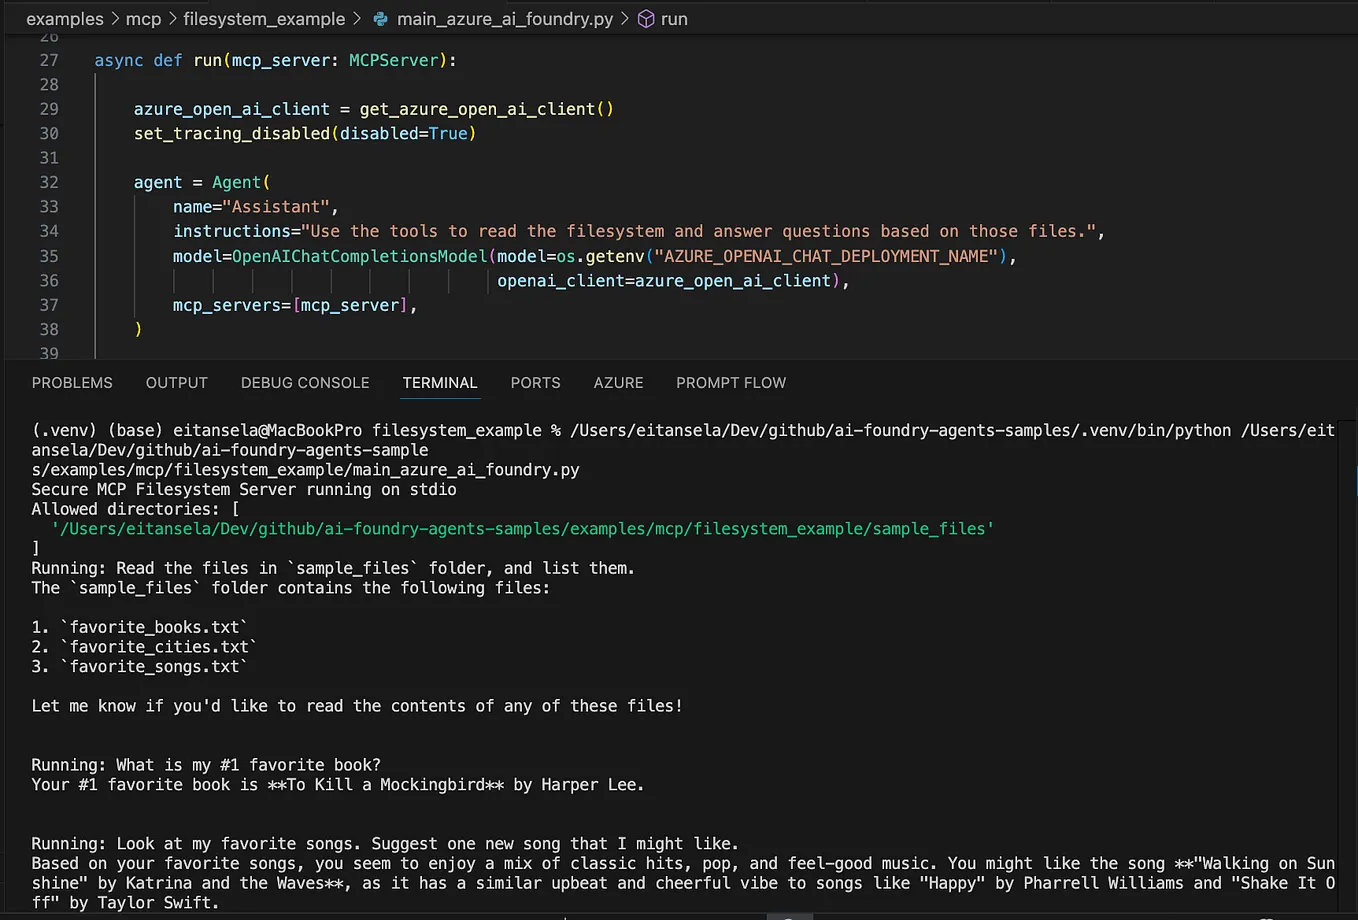Viewport: 1358px width, 920px height.
Task: Open the examples breadcrumb dropdown
Action: pyautogui.click(x=64, y=18)
